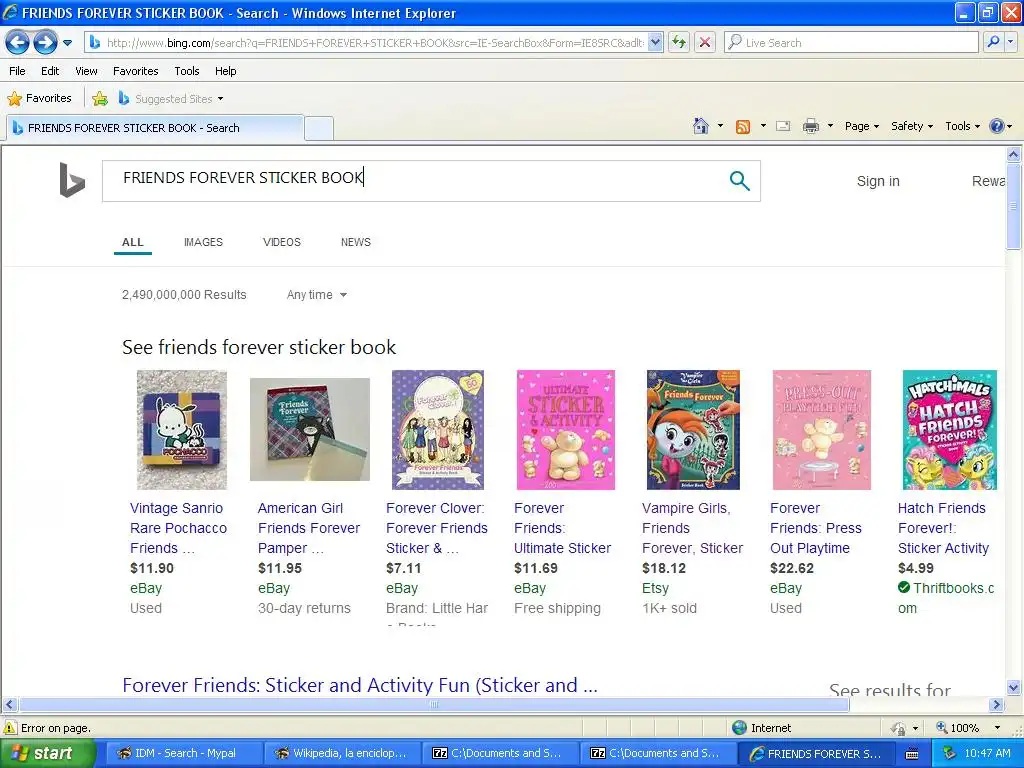
Task: Switch to Wikipedia, la enciclop... taskbar window
Action: point(342,753)
